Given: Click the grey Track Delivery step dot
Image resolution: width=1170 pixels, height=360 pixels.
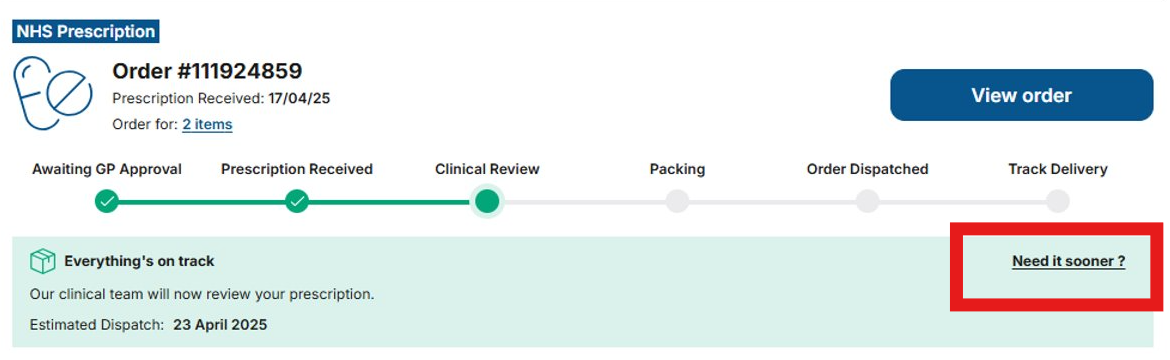Looking at the screenshot, I should pyautogui.click(x=1057, y=201).
